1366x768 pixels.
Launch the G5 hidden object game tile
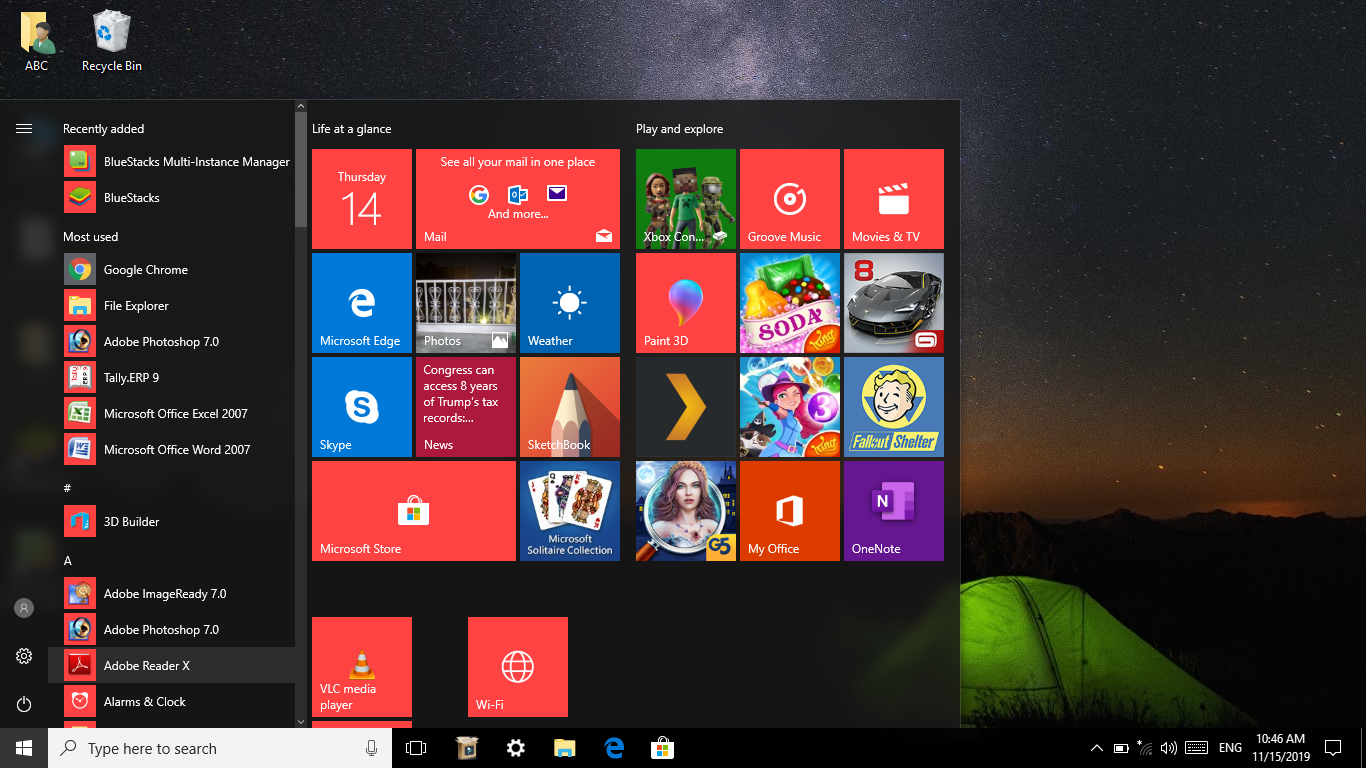(x=686, y=511)
